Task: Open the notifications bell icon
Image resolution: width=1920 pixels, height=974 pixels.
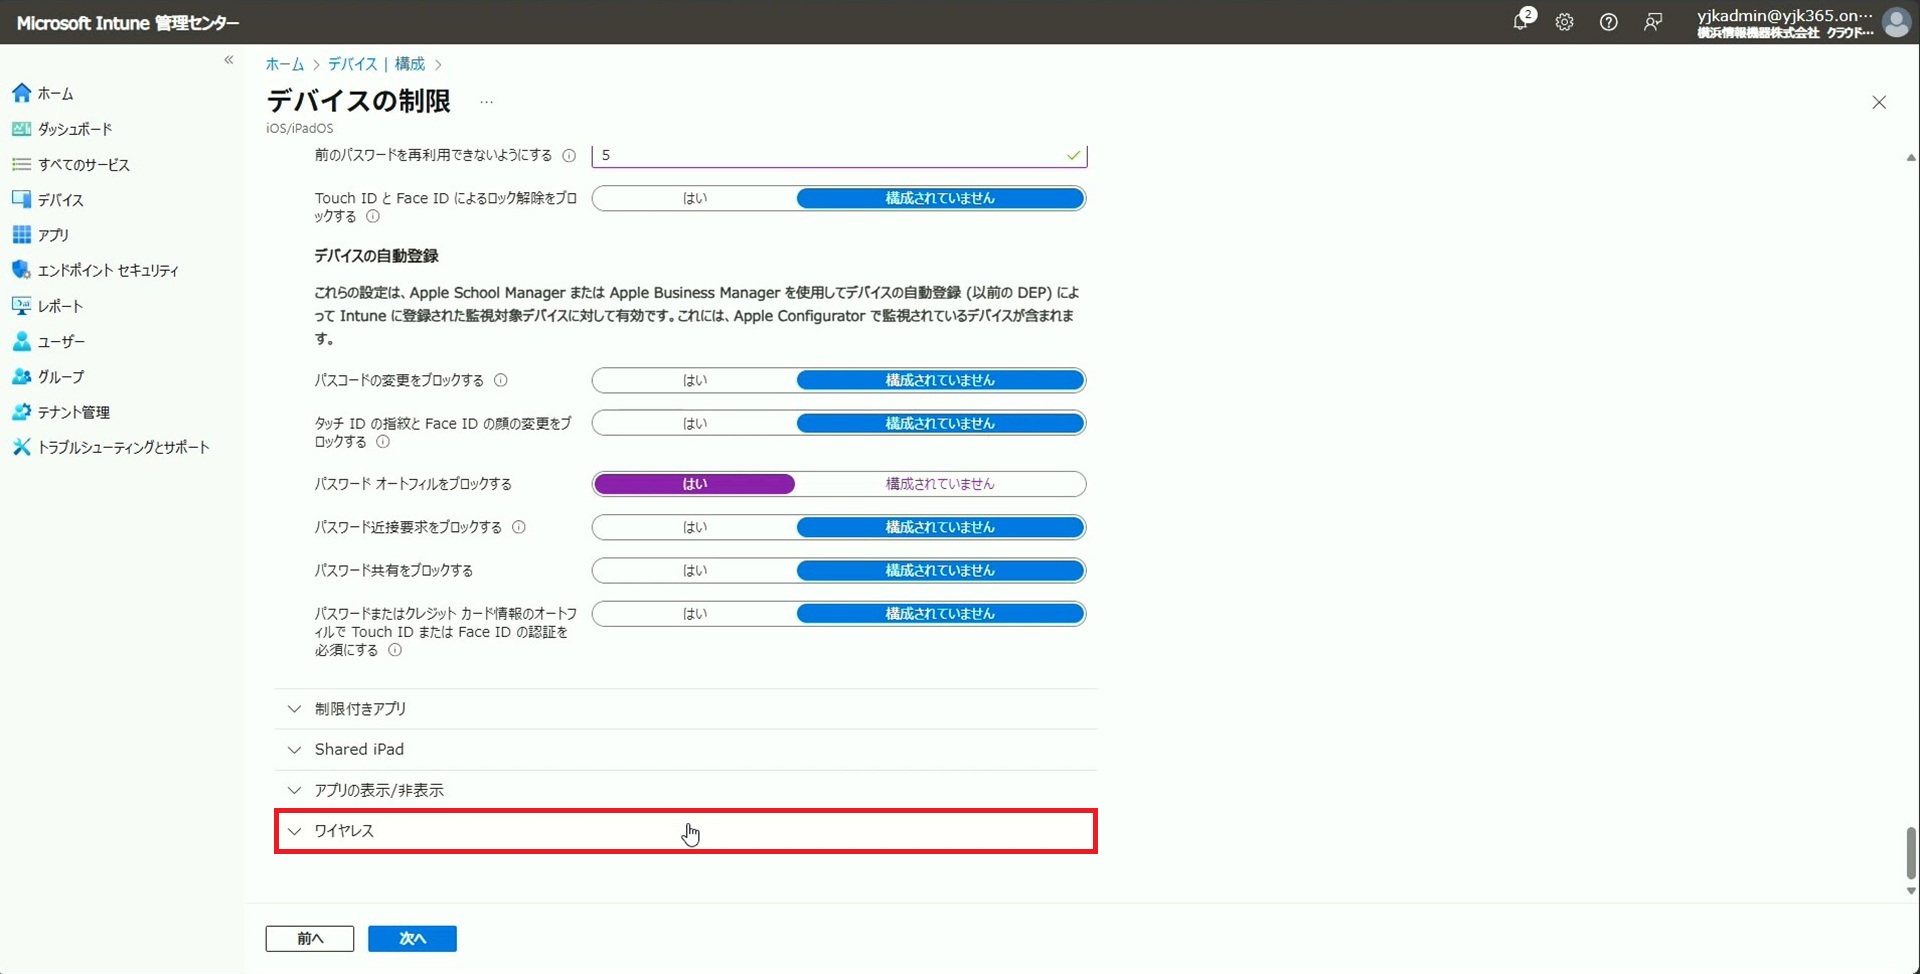Action: click(1521, 22)
